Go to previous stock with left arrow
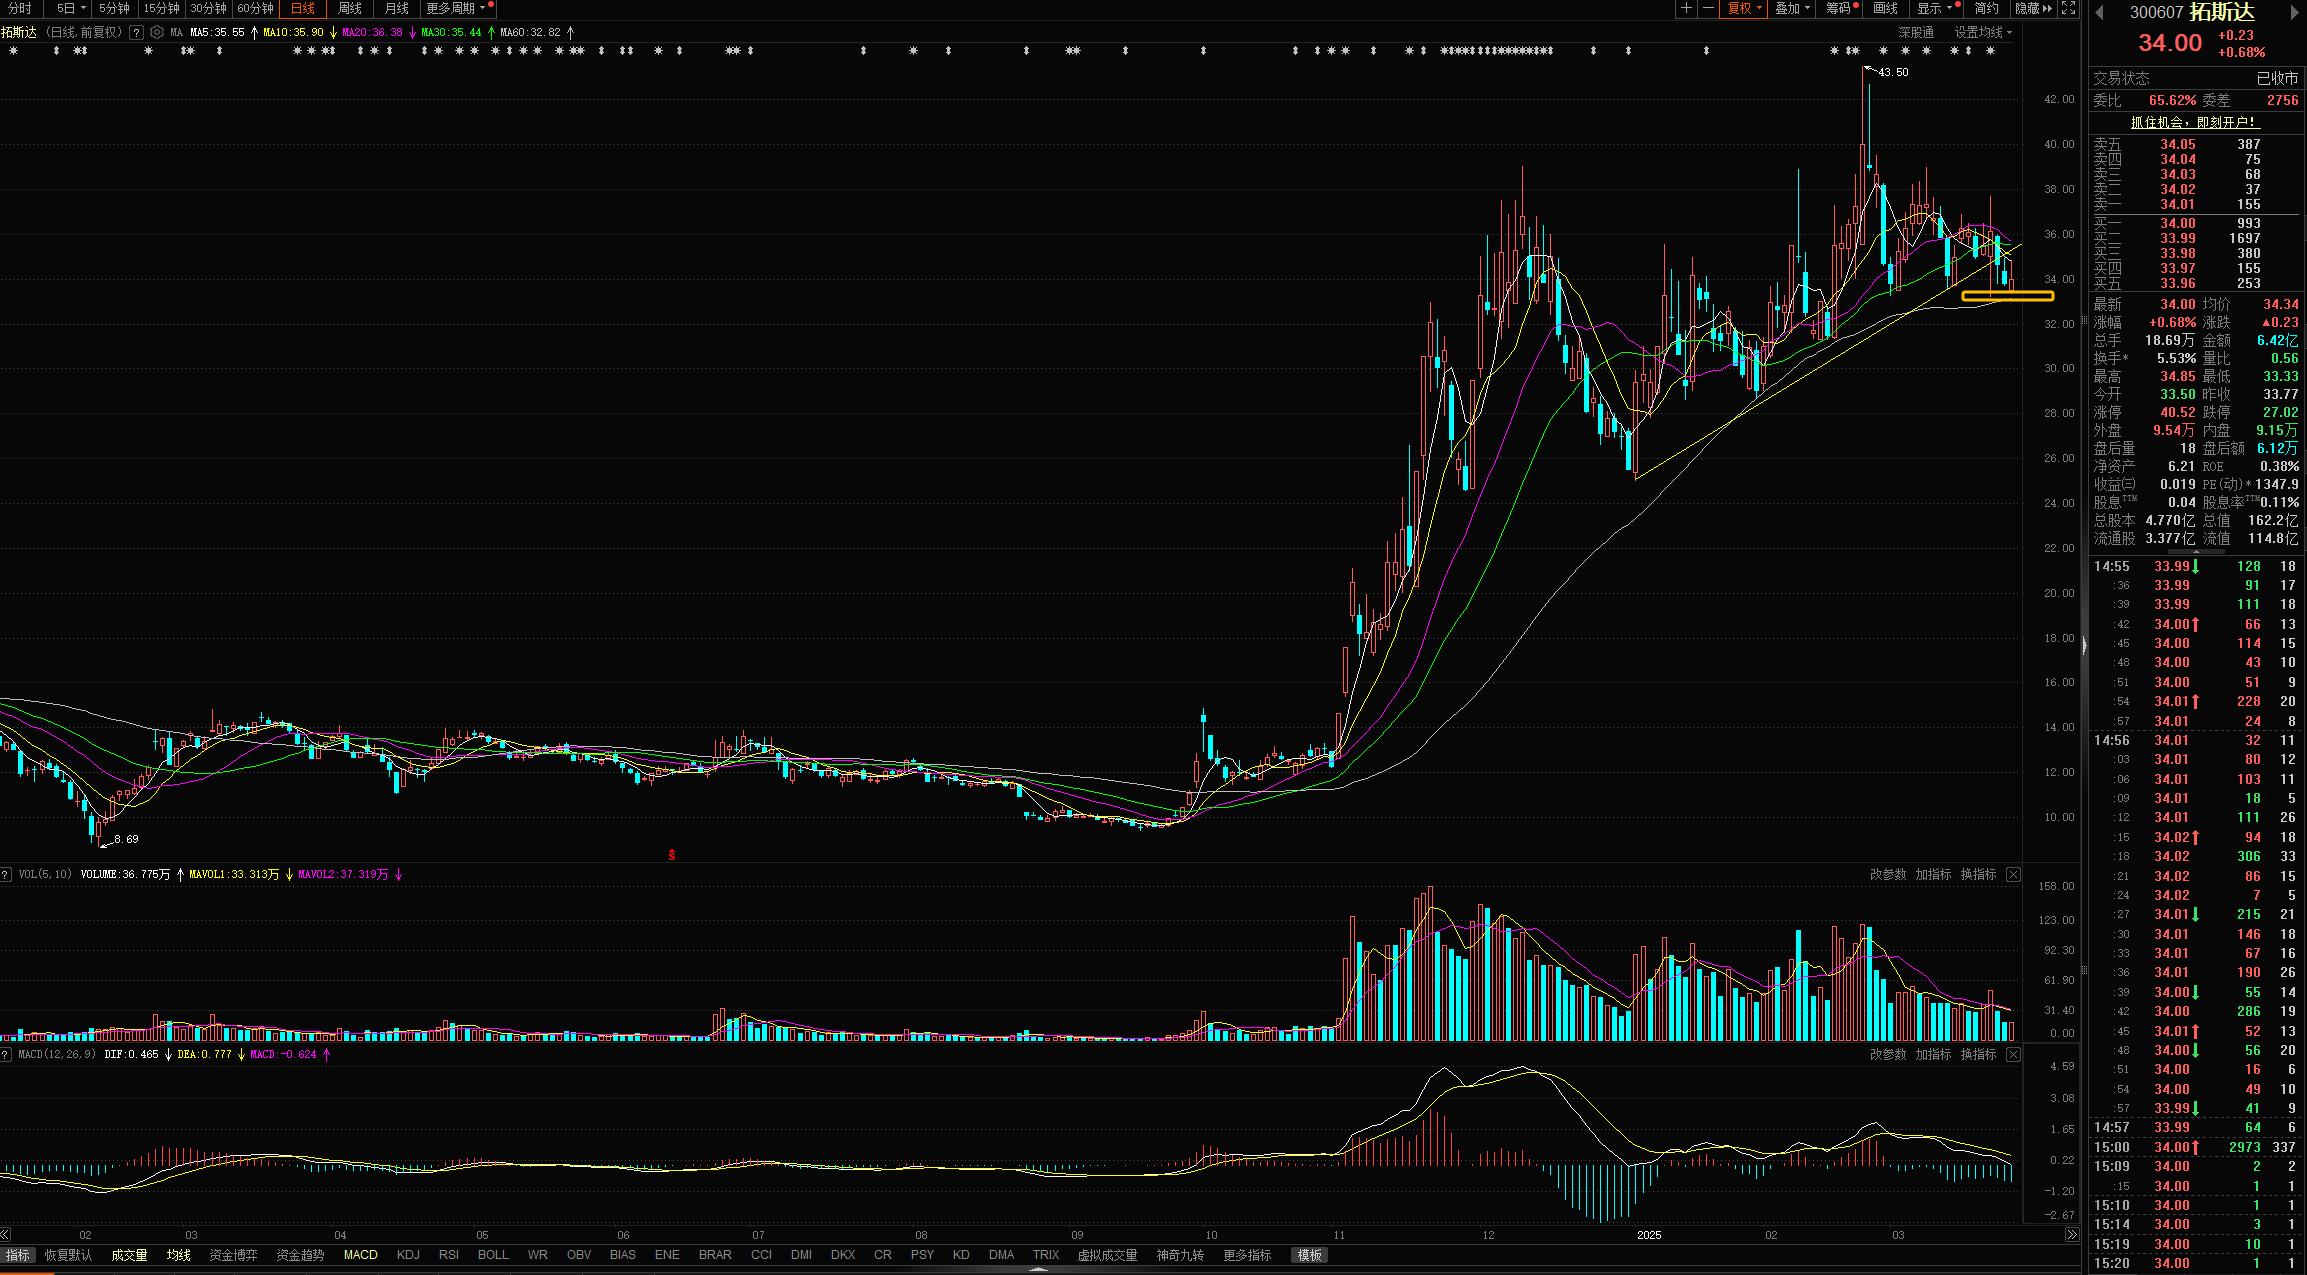 click(2100, 12)
